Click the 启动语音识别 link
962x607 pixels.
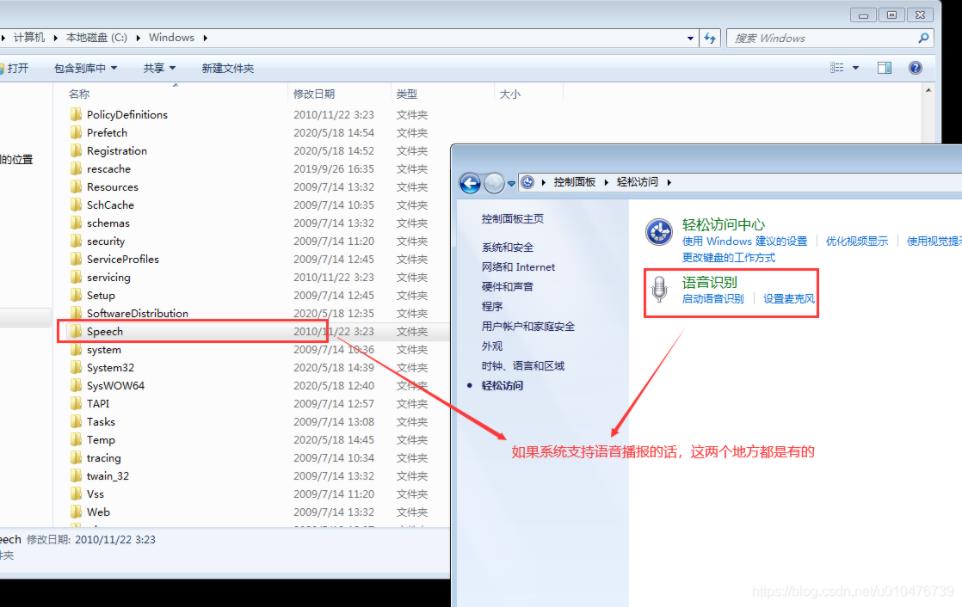click(x=712, y=299)
